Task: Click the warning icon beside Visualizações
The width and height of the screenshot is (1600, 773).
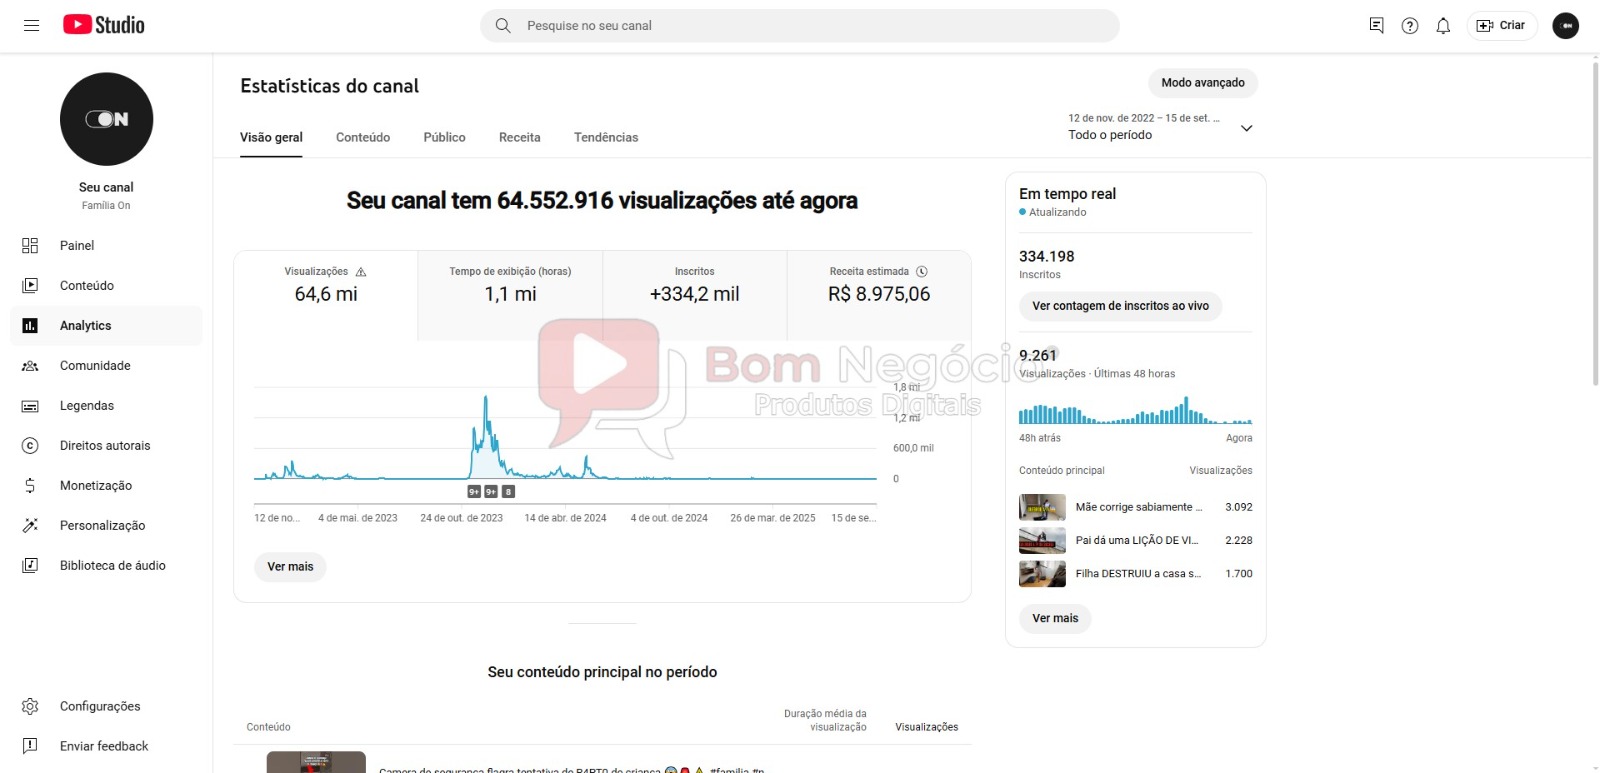Action: tap(361, 272)
